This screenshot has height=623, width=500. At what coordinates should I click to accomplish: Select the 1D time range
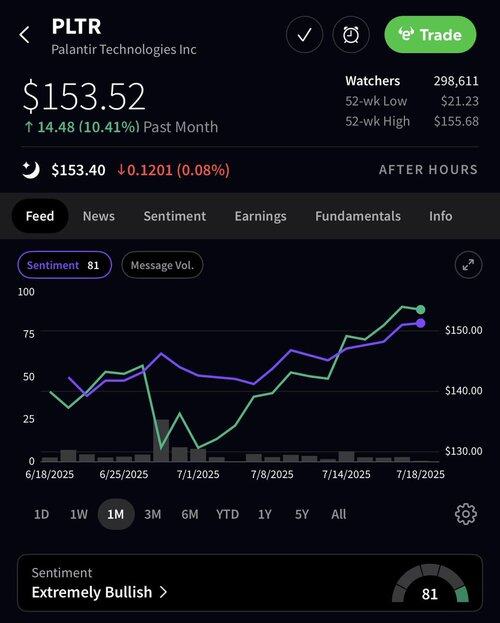(x=41, y=514)
